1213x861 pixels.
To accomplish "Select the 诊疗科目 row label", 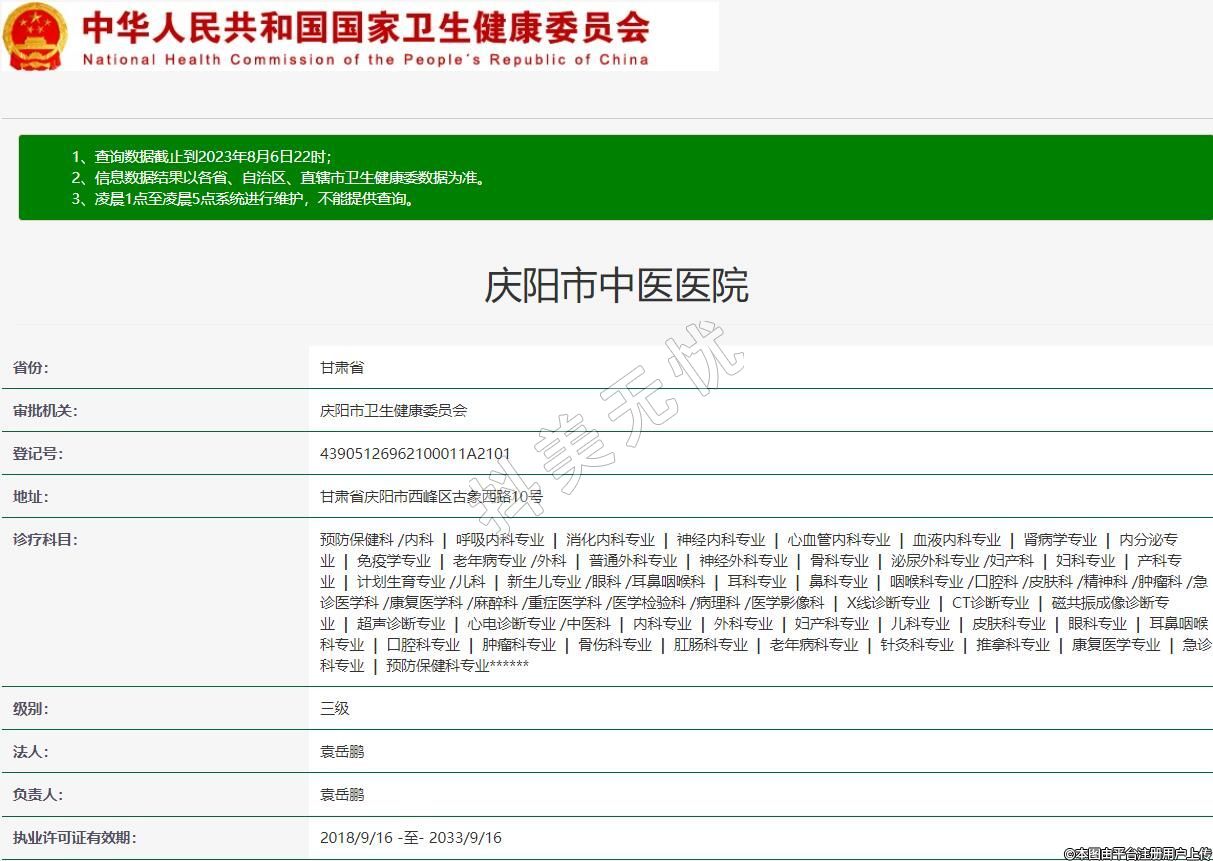I will [x=44, y=540].
